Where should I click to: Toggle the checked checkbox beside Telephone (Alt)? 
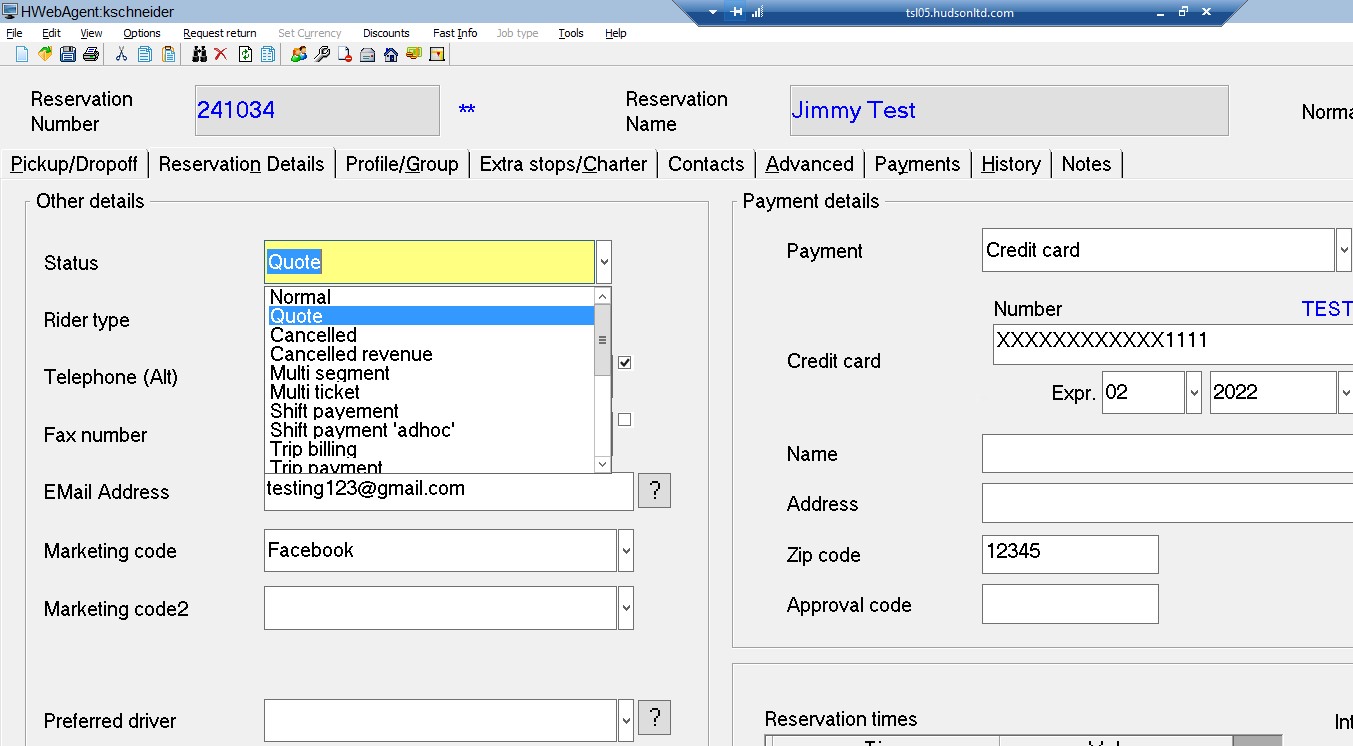[625, 363]
